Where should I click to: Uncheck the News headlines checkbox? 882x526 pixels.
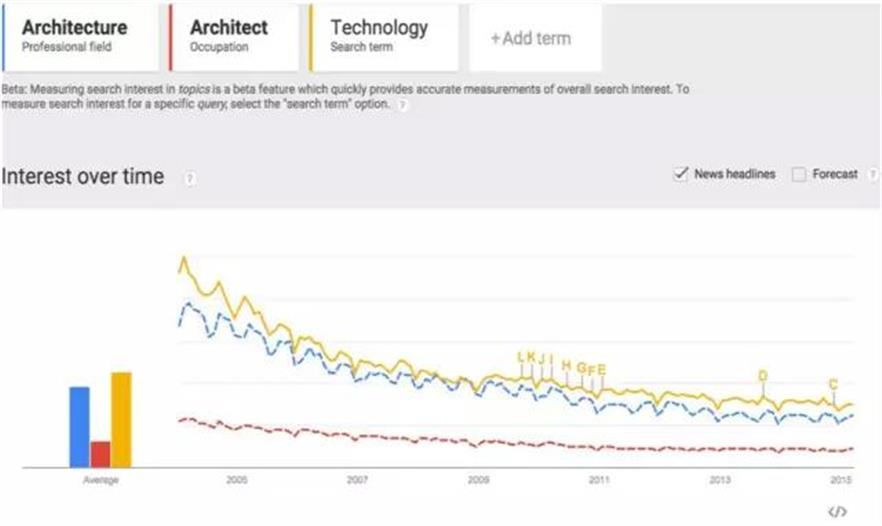(681, 174)
